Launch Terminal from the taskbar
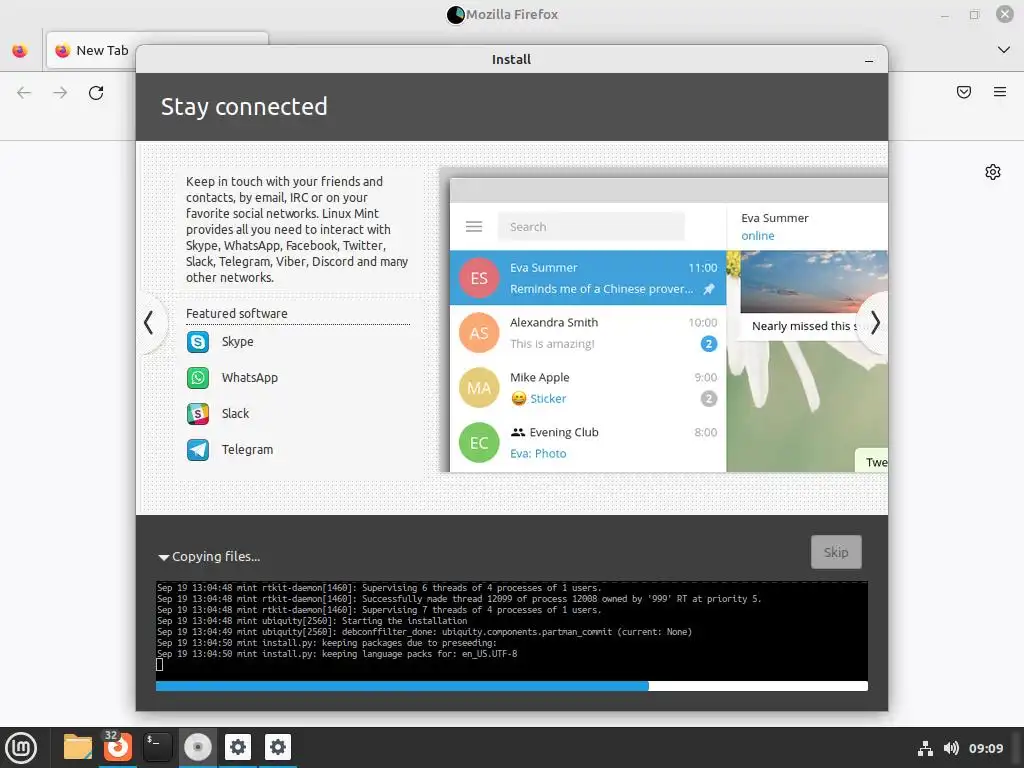 pos(157,747)
